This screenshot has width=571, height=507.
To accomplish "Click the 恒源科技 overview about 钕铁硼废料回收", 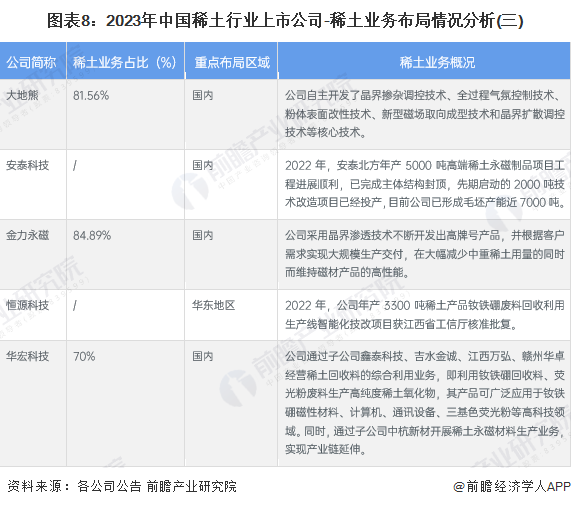I will coord(425,315).
